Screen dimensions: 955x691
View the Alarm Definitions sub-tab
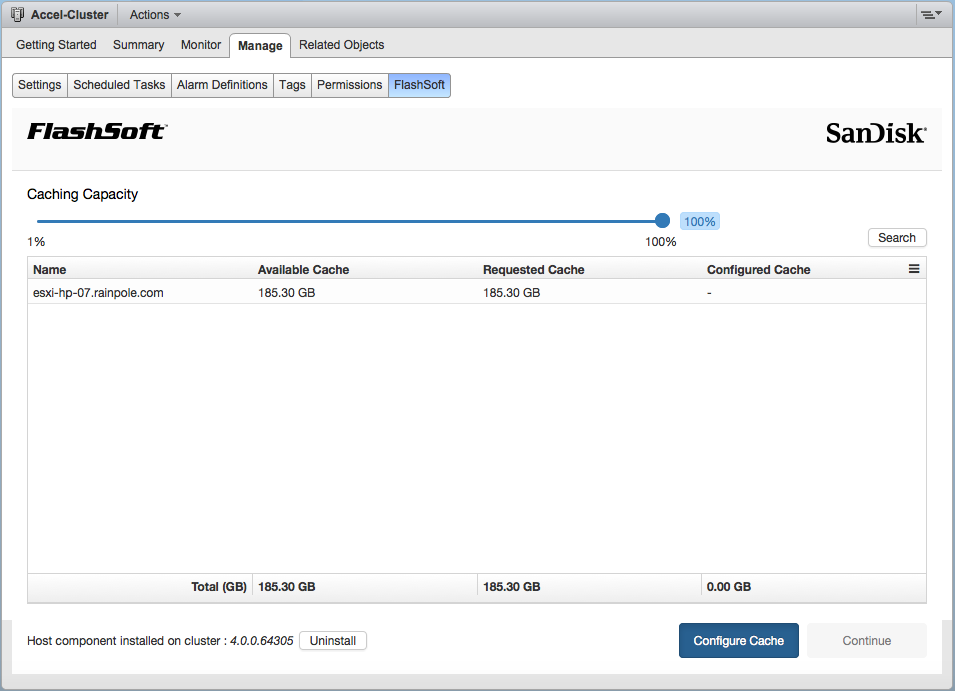pyautogui.click(x=222, y=85)
